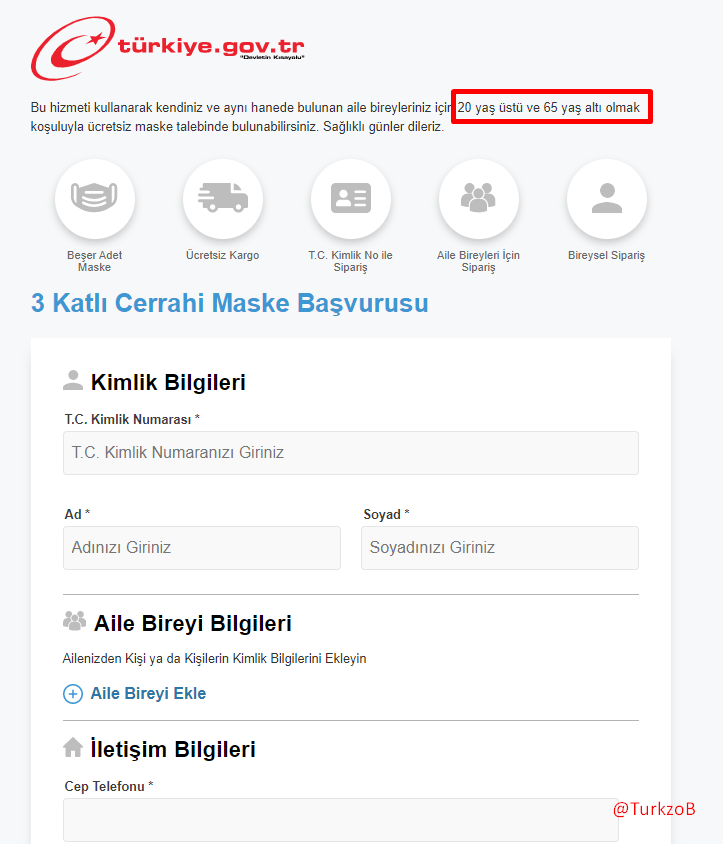Image resolution: width=723 pixels, height=844 pixels.
Task: Click the group icon beside Aile Bireyi Bilgileri
Action: point(74,621)
